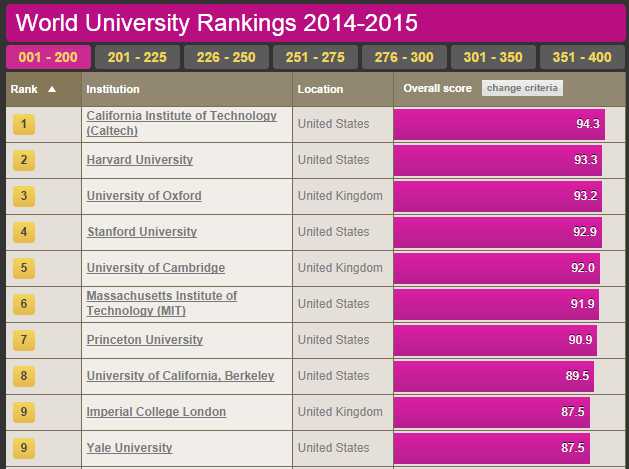Open California Institute of Technology (Caltech) link

point(182,123)
